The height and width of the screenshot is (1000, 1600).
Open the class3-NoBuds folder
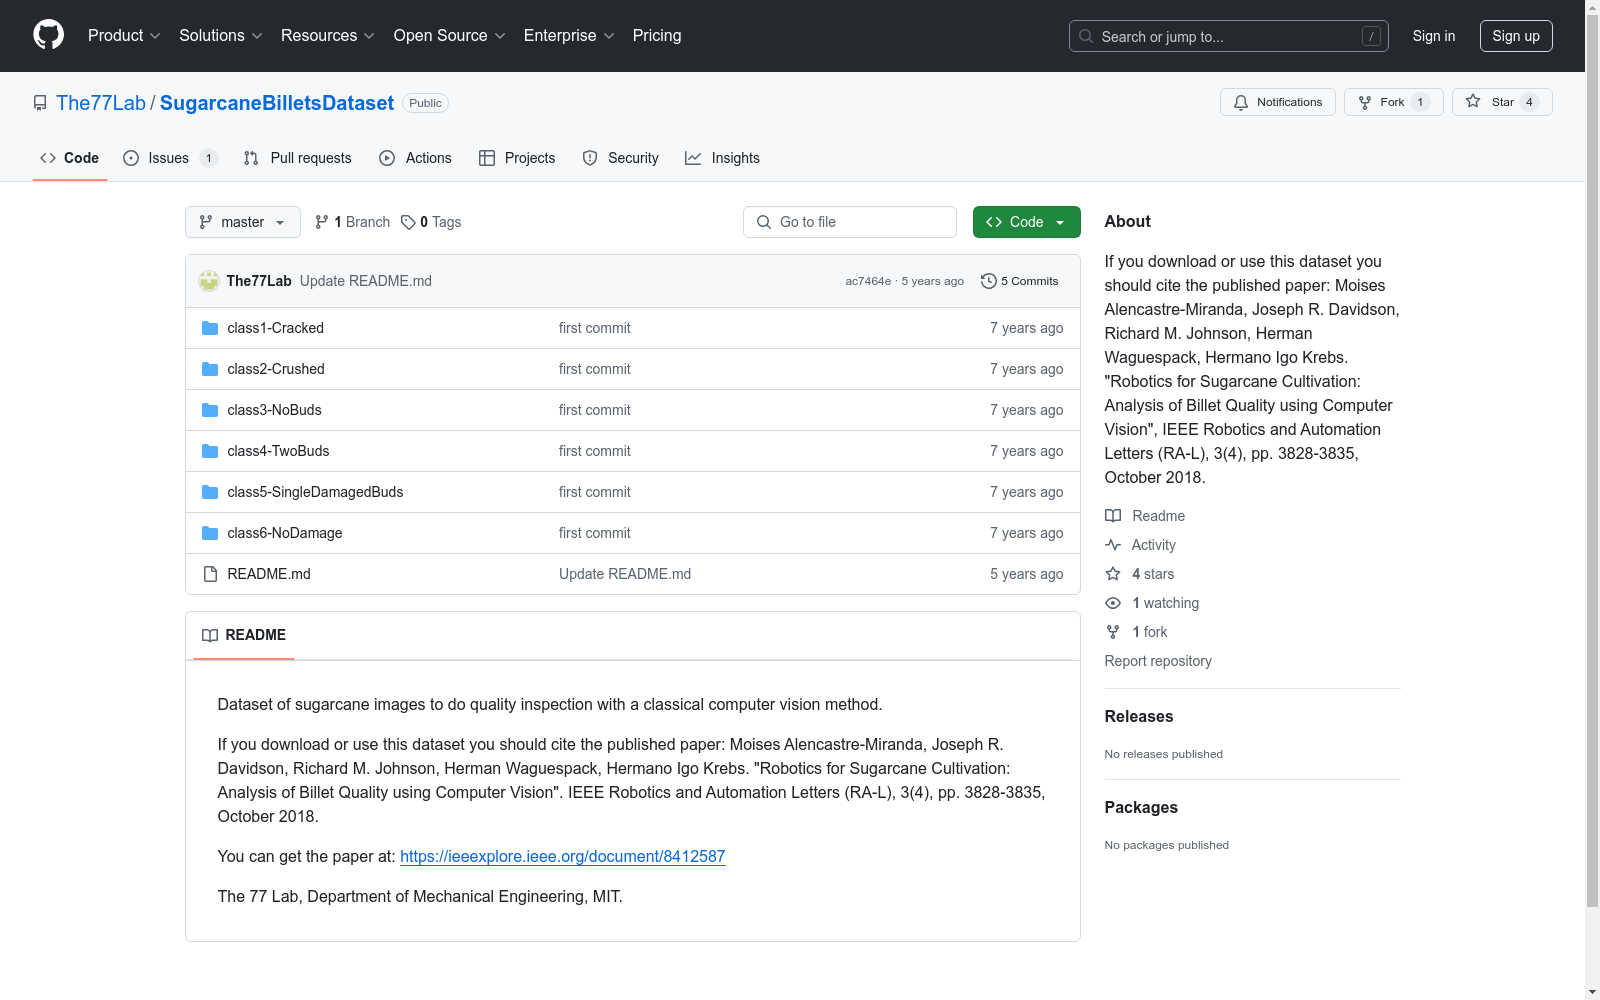(x=274, y=410)
